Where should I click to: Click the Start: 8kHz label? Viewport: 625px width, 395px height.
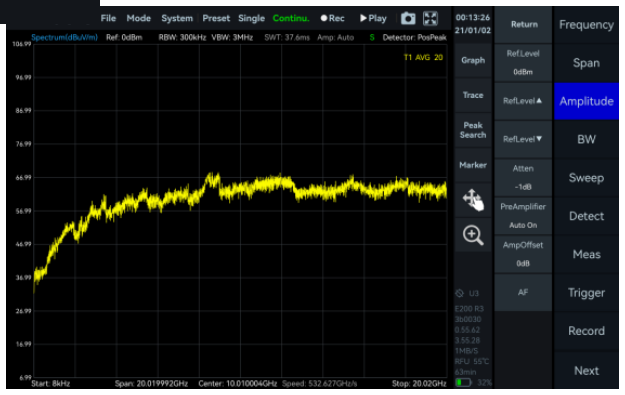tap(51, 383)
